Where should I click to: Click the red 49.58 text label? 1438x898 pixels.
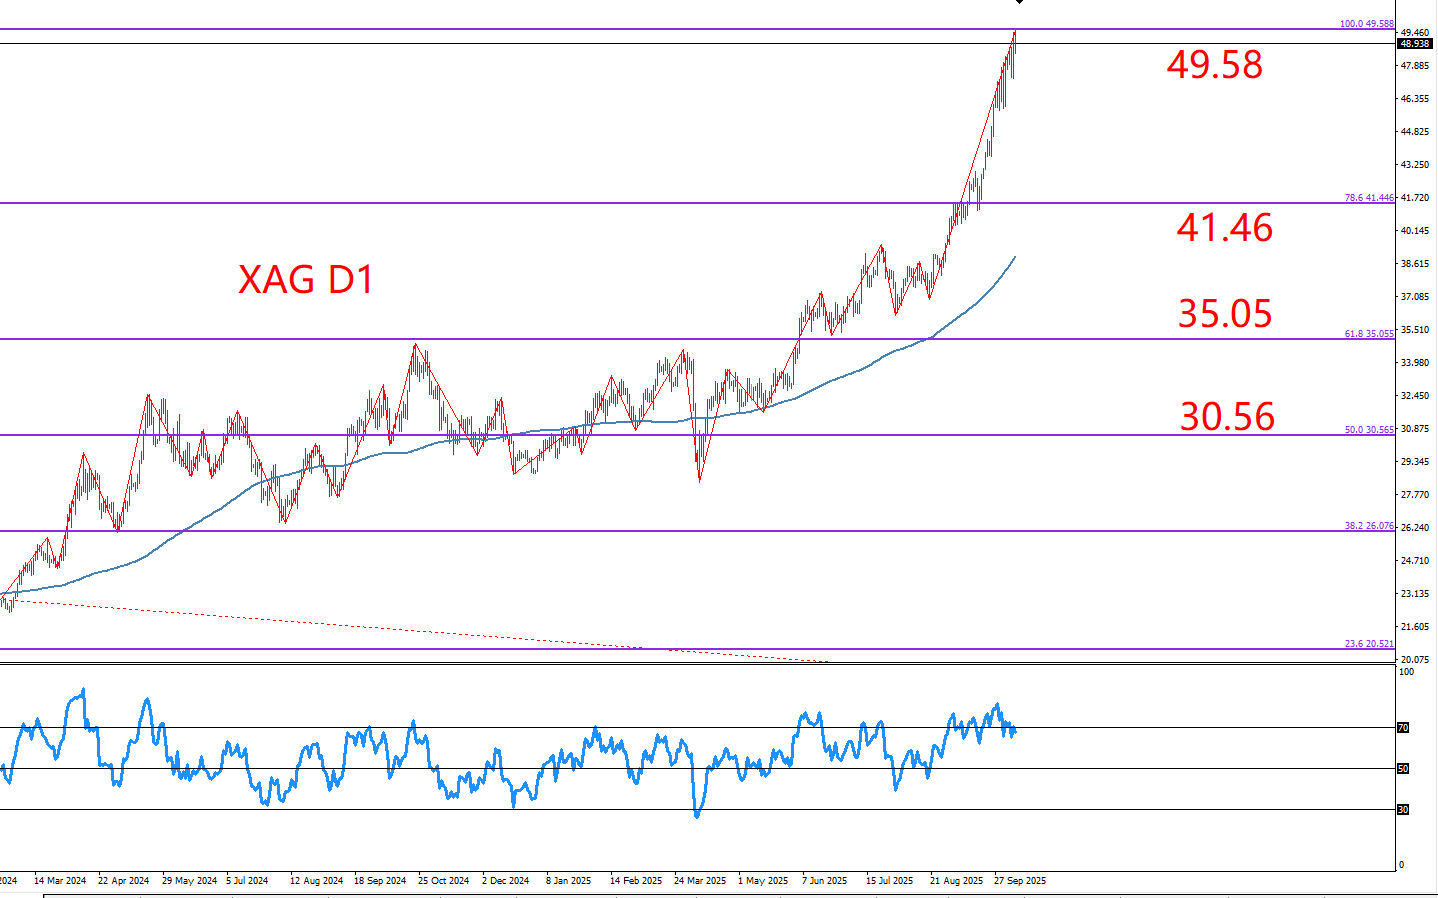tap(1214, 65)
